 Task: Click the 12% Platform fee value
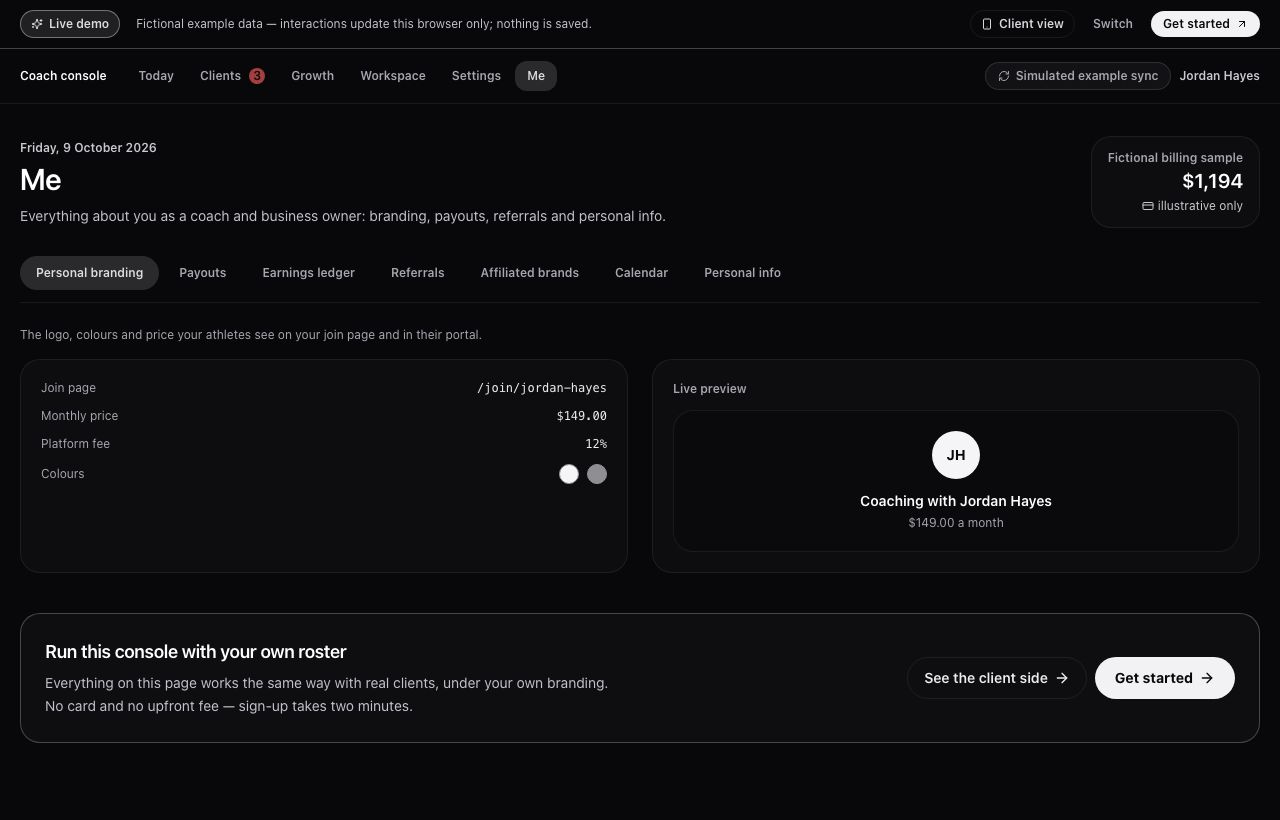[x=596, y=444]
